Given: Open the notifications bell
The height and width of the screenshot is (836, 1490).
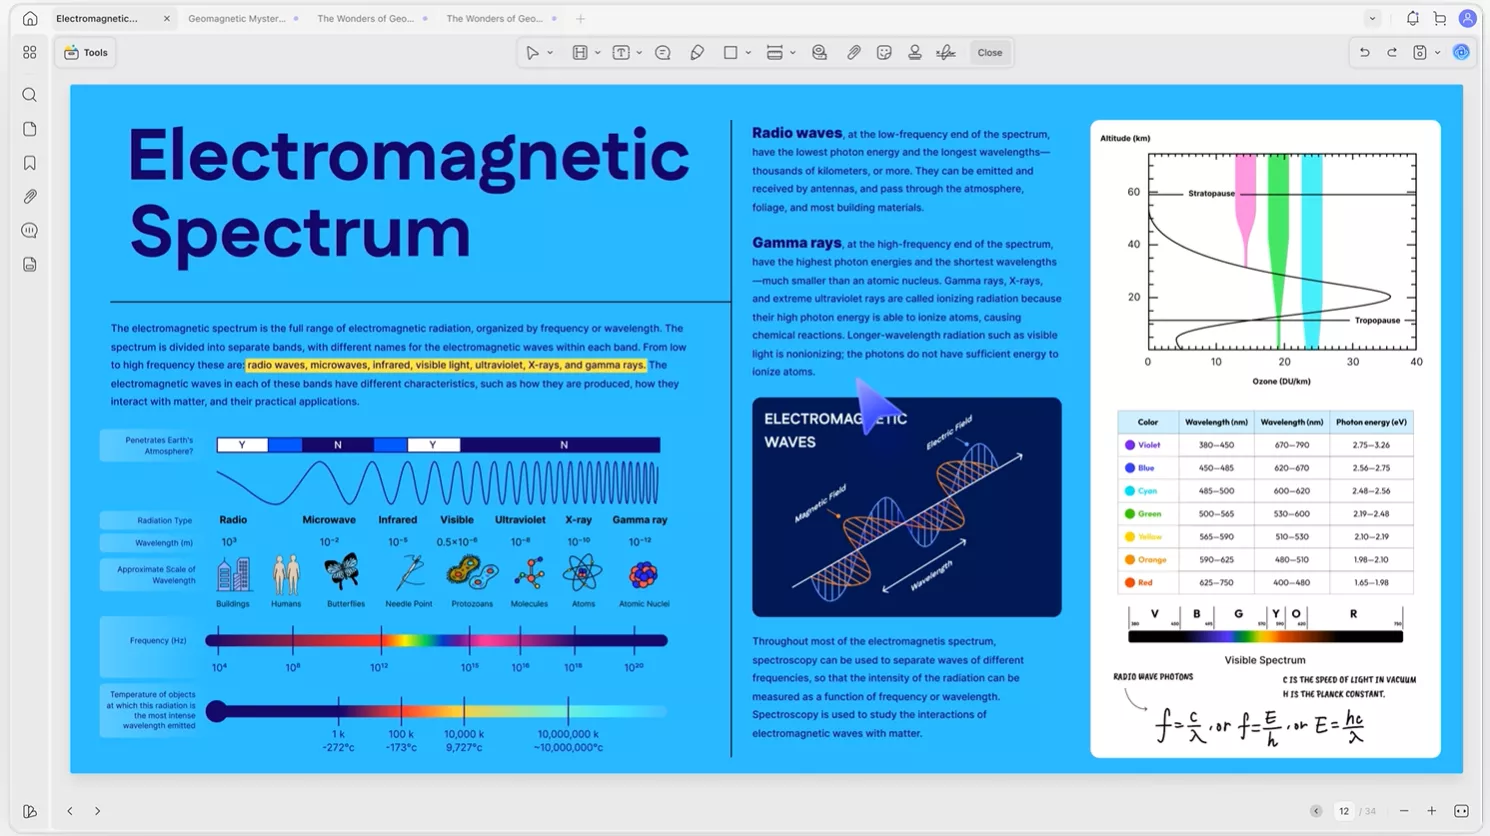Looking at the screenshot, I should pos(1412,19).
